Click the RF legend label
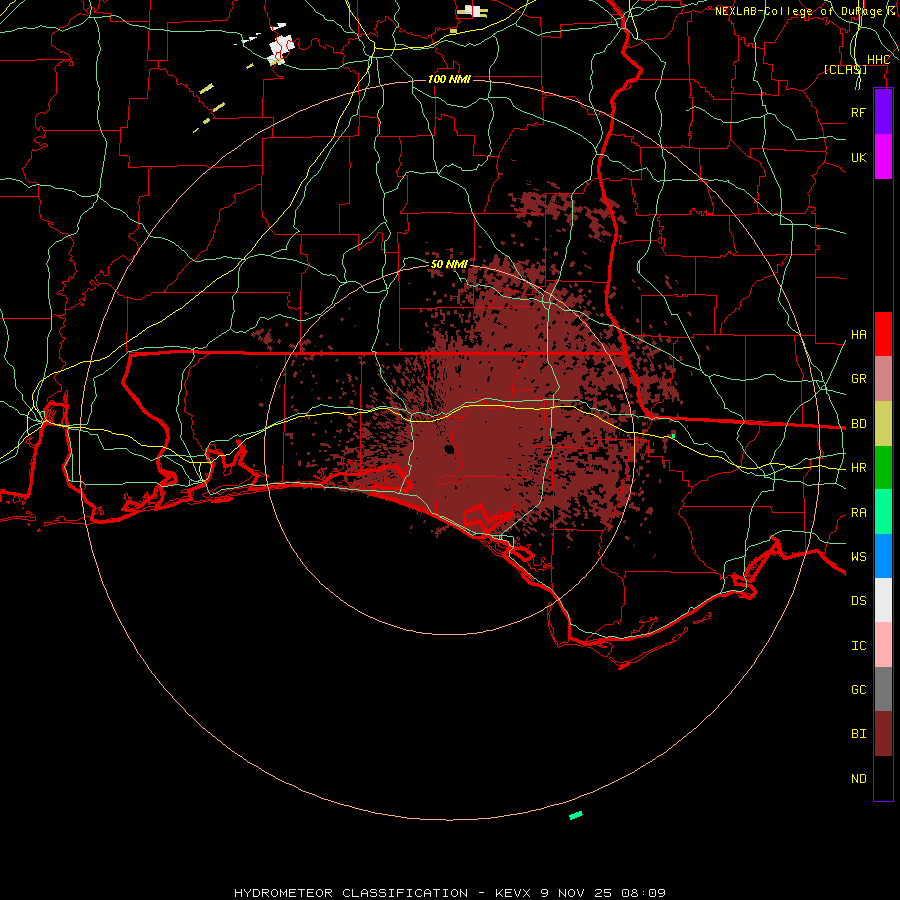Viewport: 900px width, 900px height. 858,112
